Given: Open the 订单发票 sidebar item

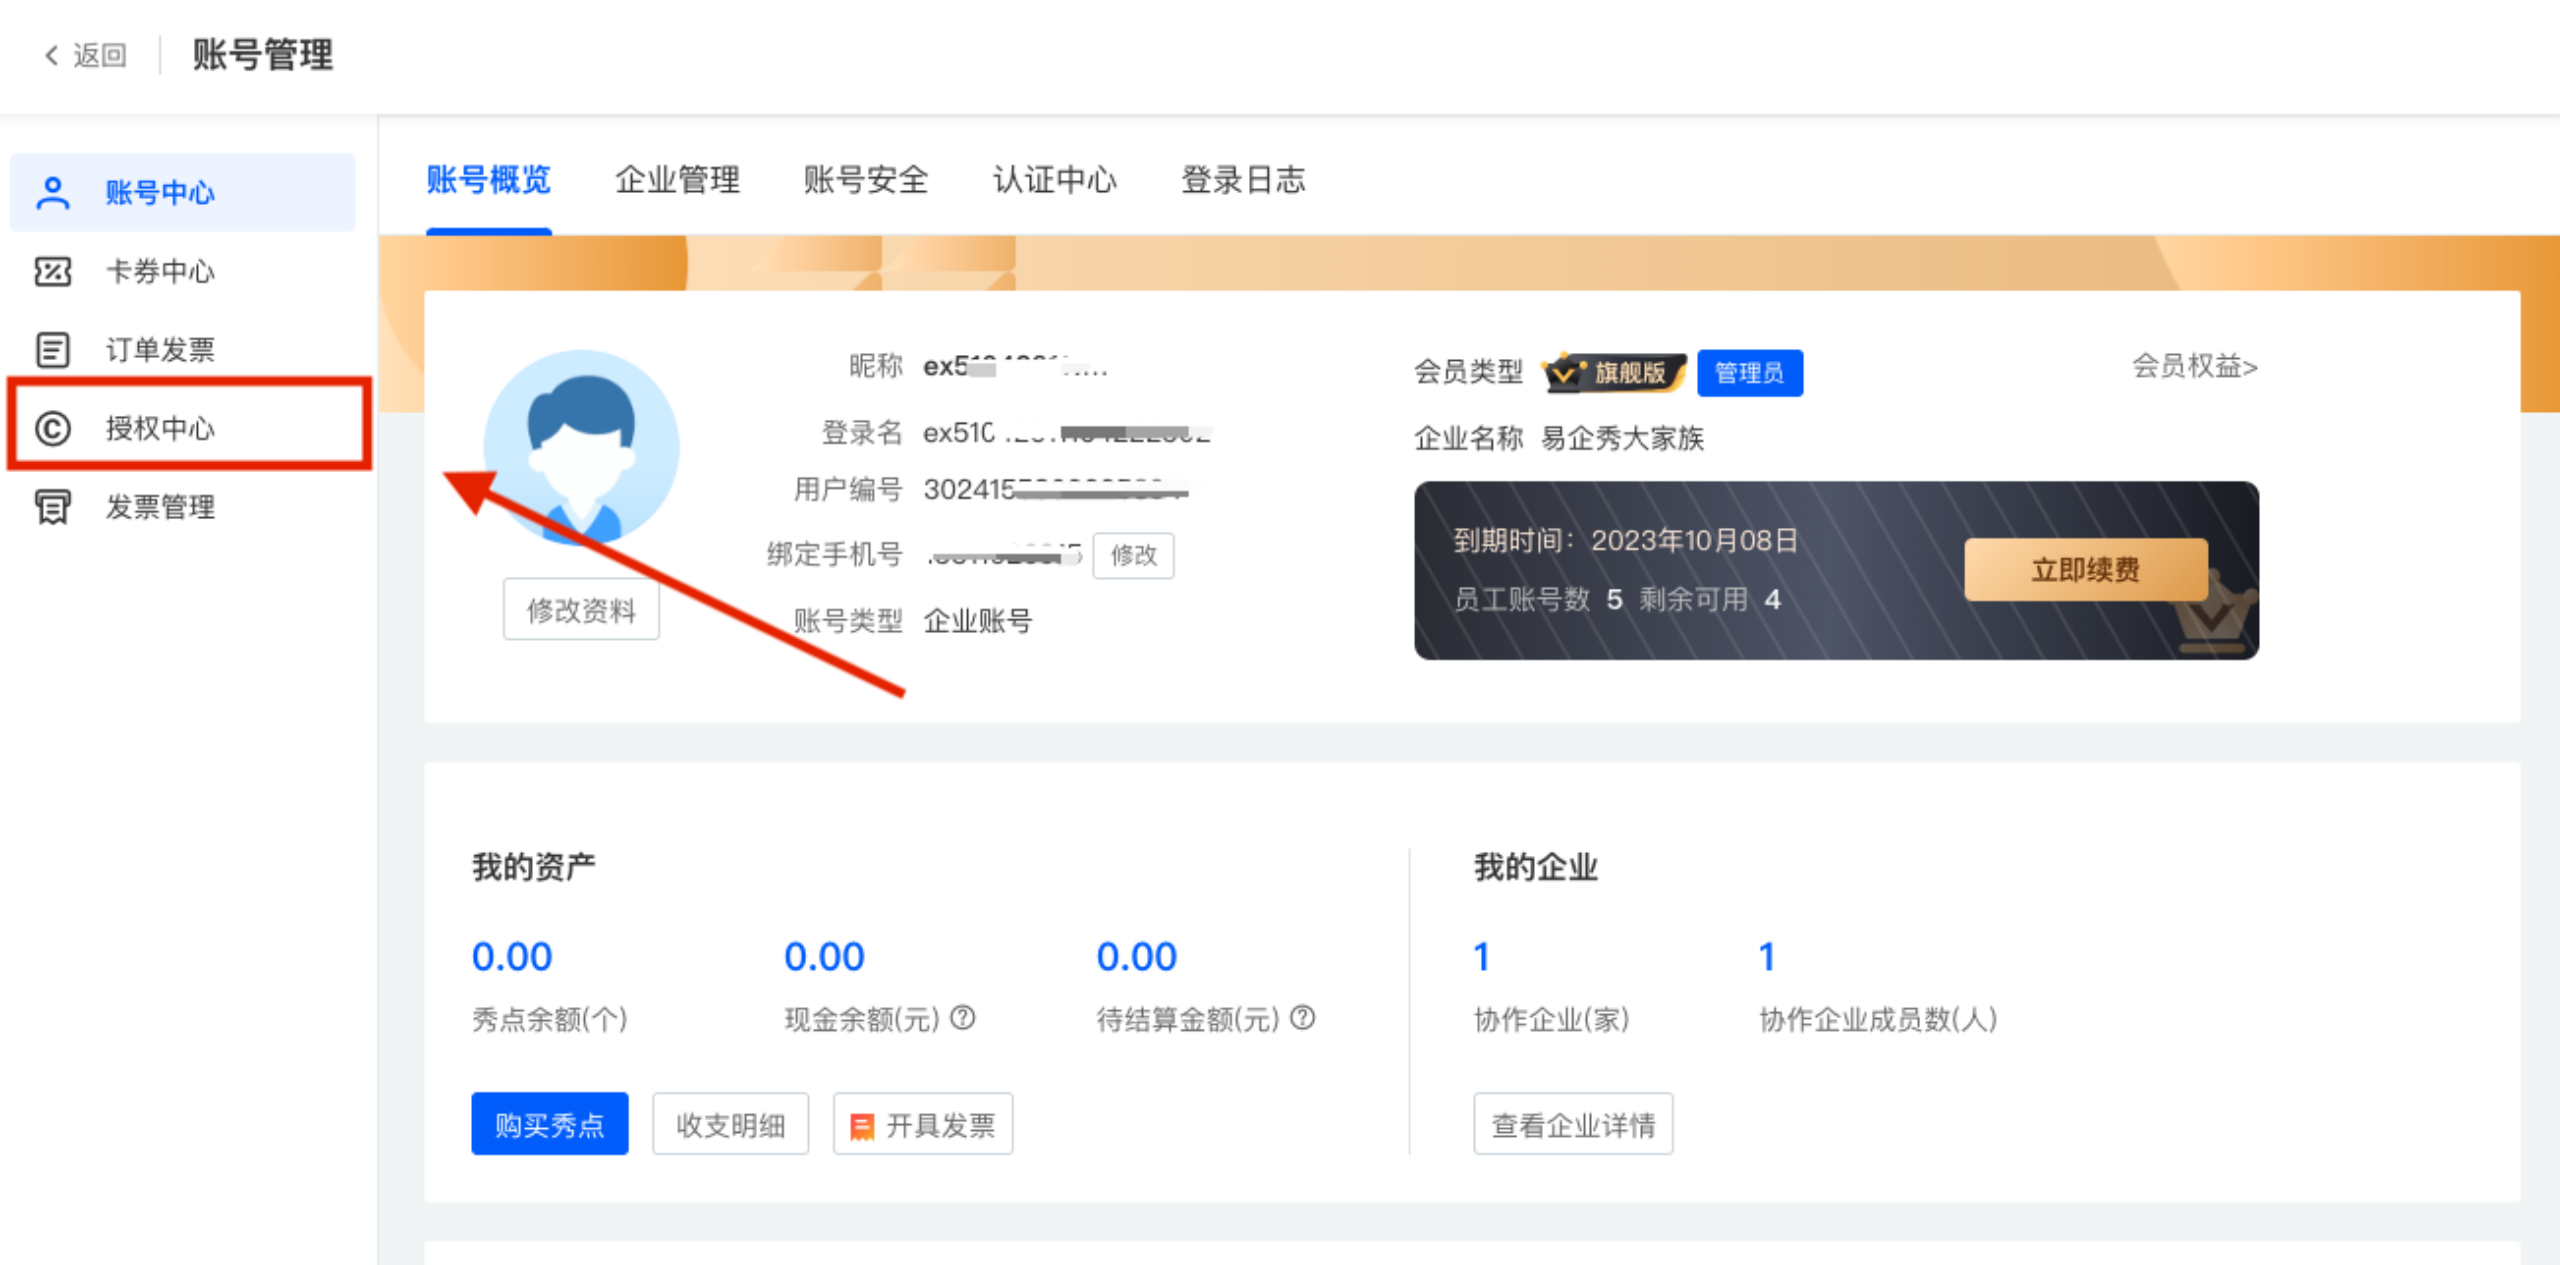Looking at the screenshot, I should click(x=182, y=349).
